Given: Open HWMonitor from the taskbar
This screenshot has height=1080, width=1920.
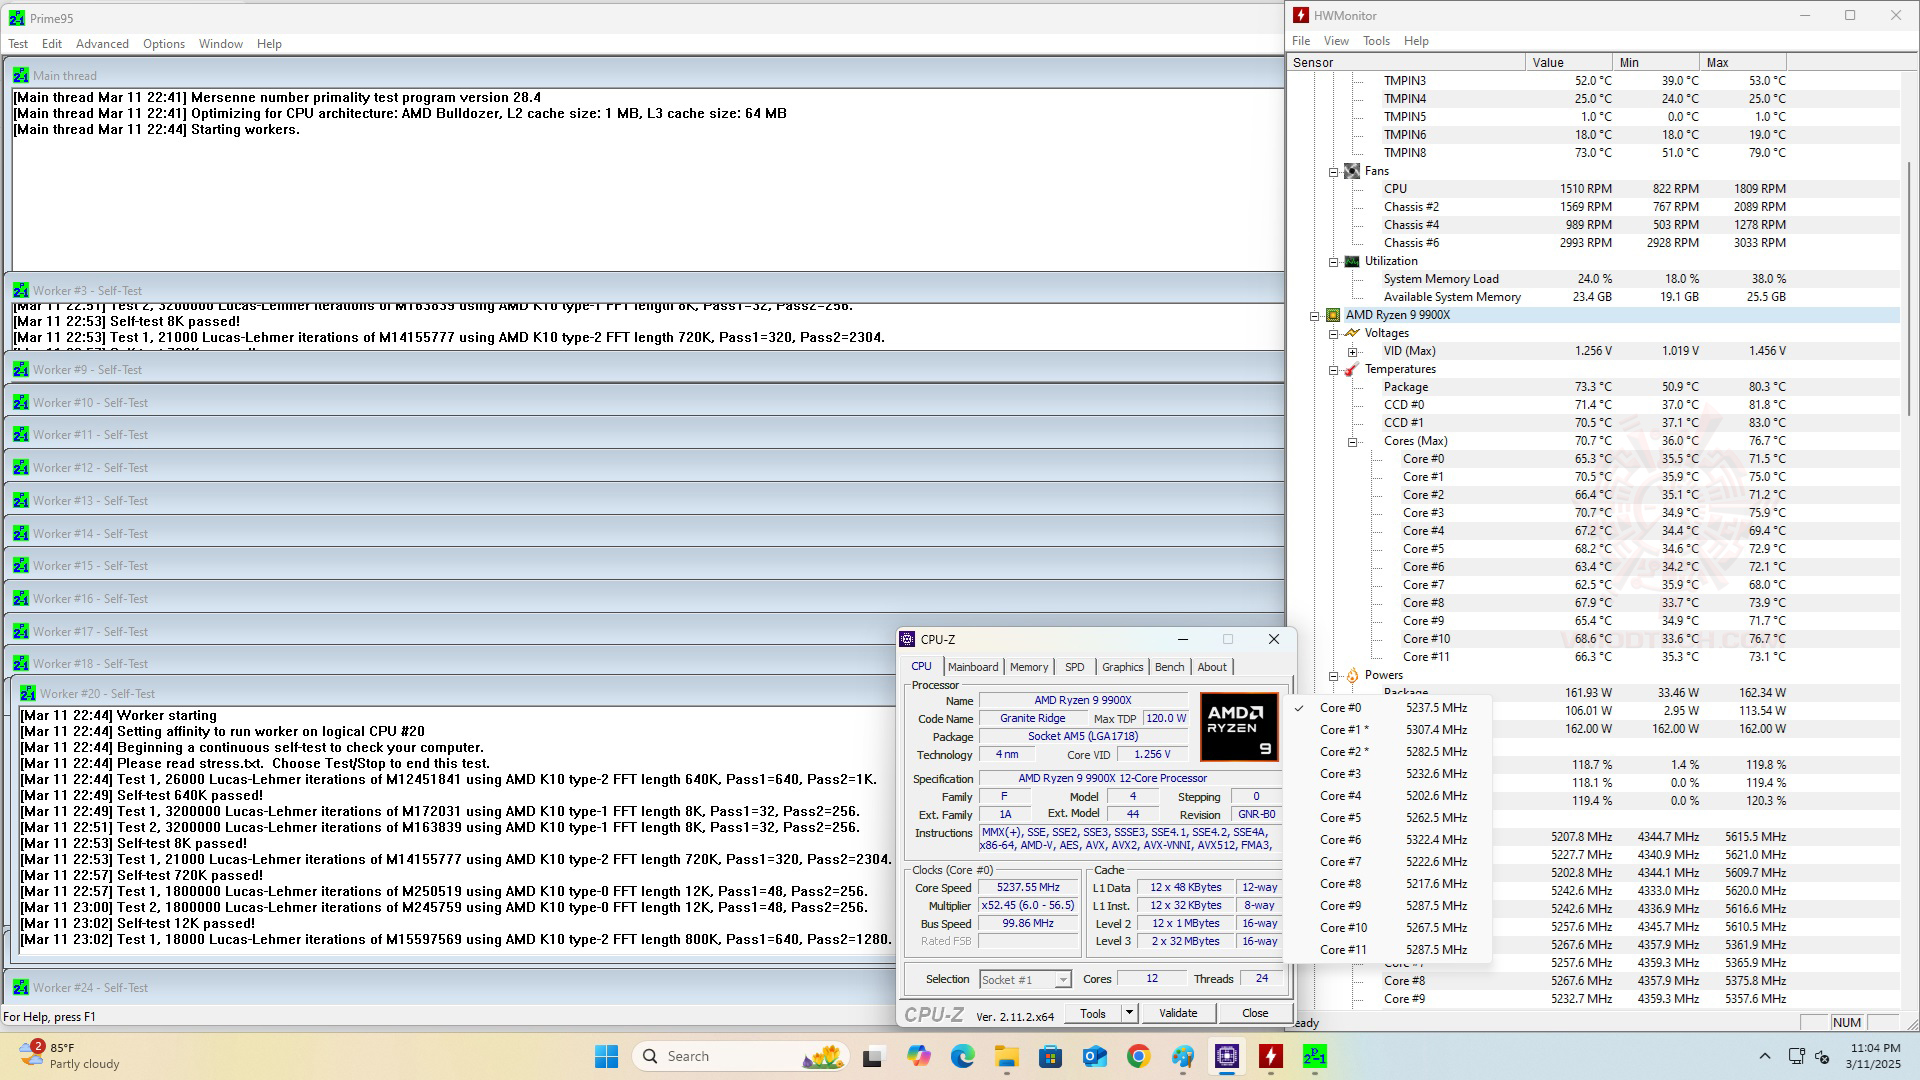Looking at the screenshot, I should [1270, 1056].
